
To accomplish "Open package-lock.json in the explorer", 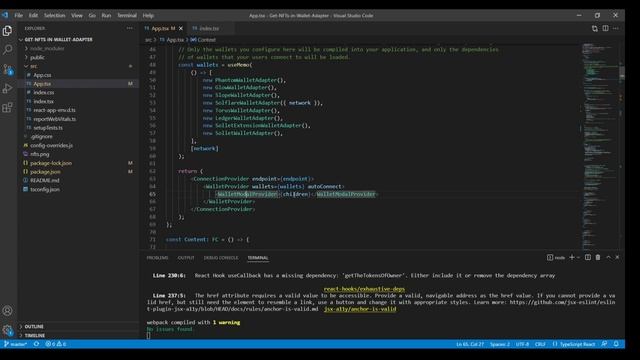I will [x=51, y=163].
